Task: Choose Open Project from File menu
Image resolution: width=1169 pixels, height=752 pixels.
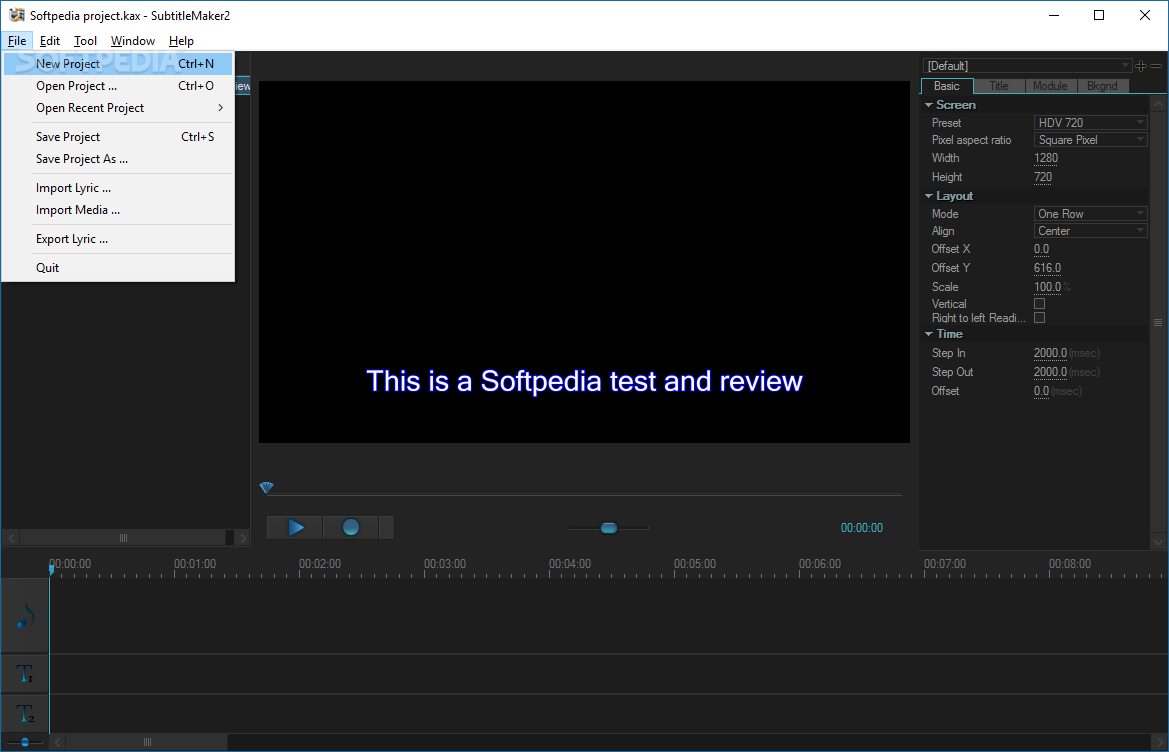Action: point(119,86)
